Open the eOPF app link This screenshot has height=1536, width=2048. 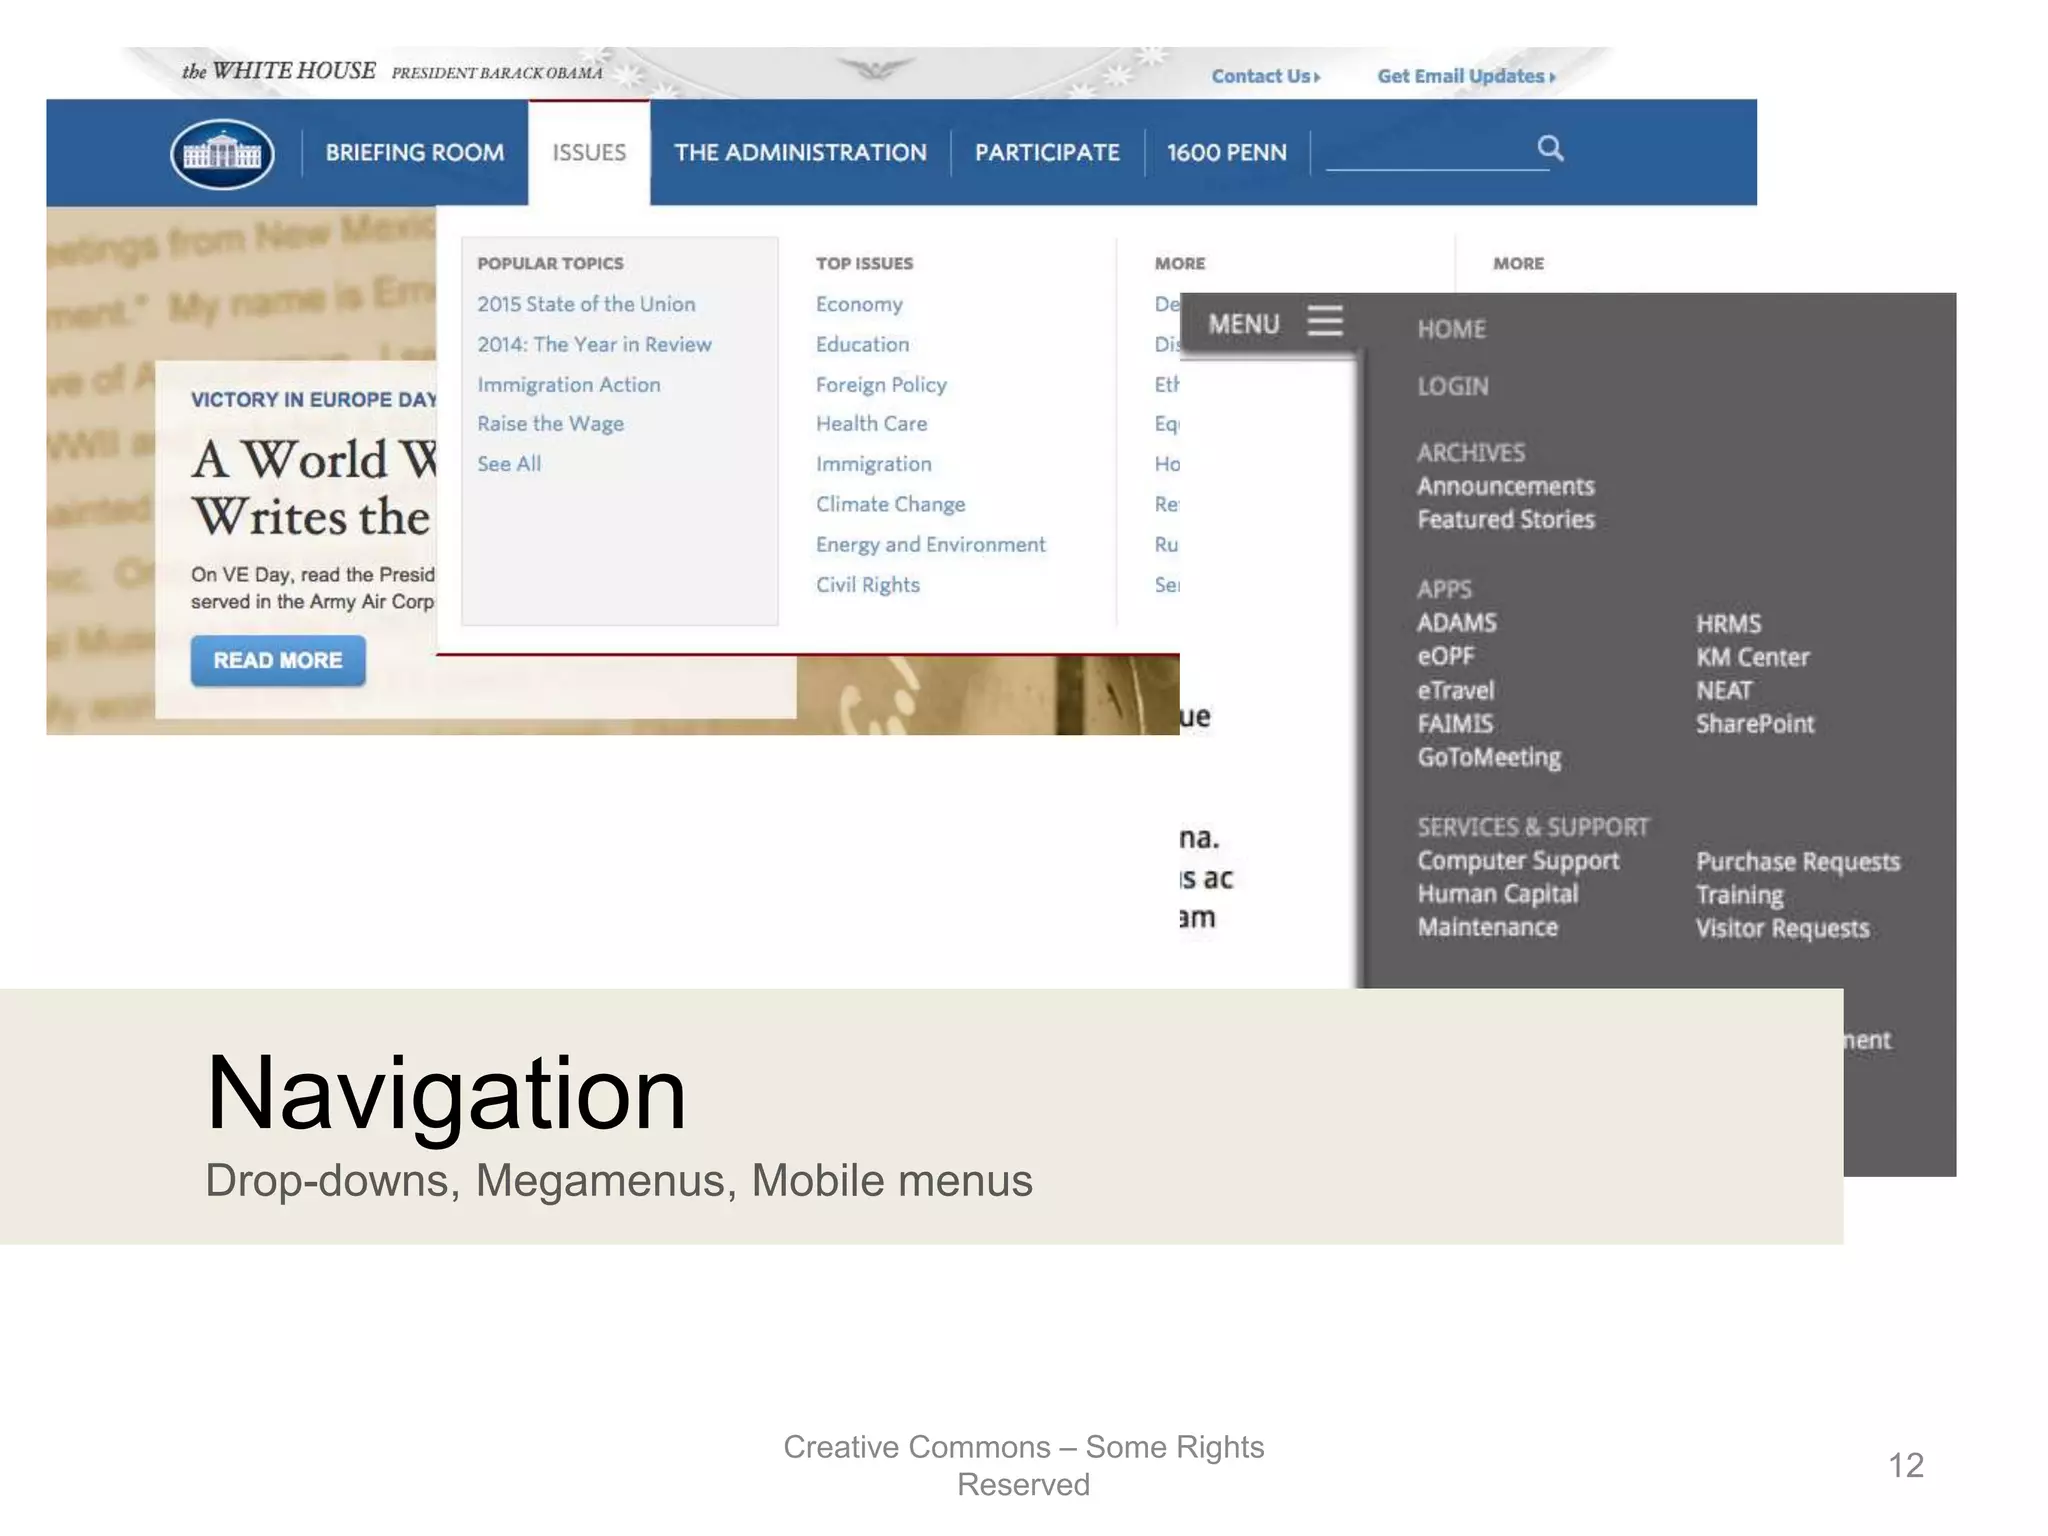(x=1445, y=656)
